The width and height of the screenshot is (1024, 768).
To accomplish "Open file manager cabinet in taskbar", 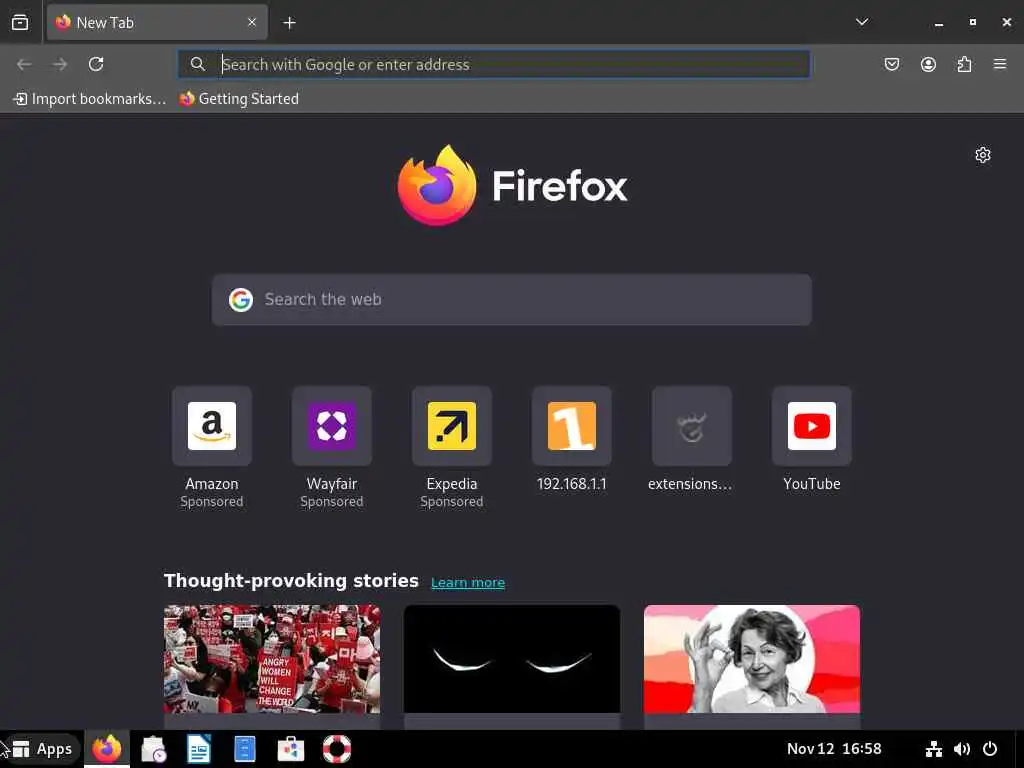I will (x=245, y=749).
